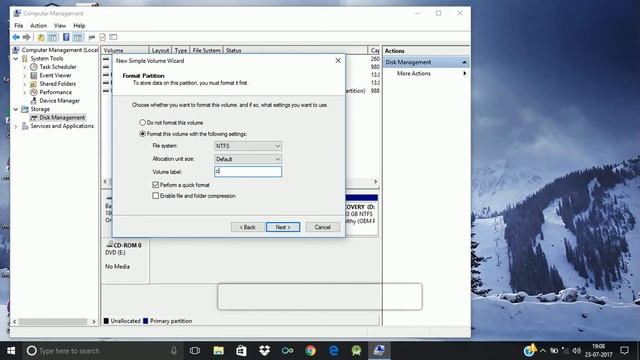Click the Performance gauge icon

tap(34, 92)
